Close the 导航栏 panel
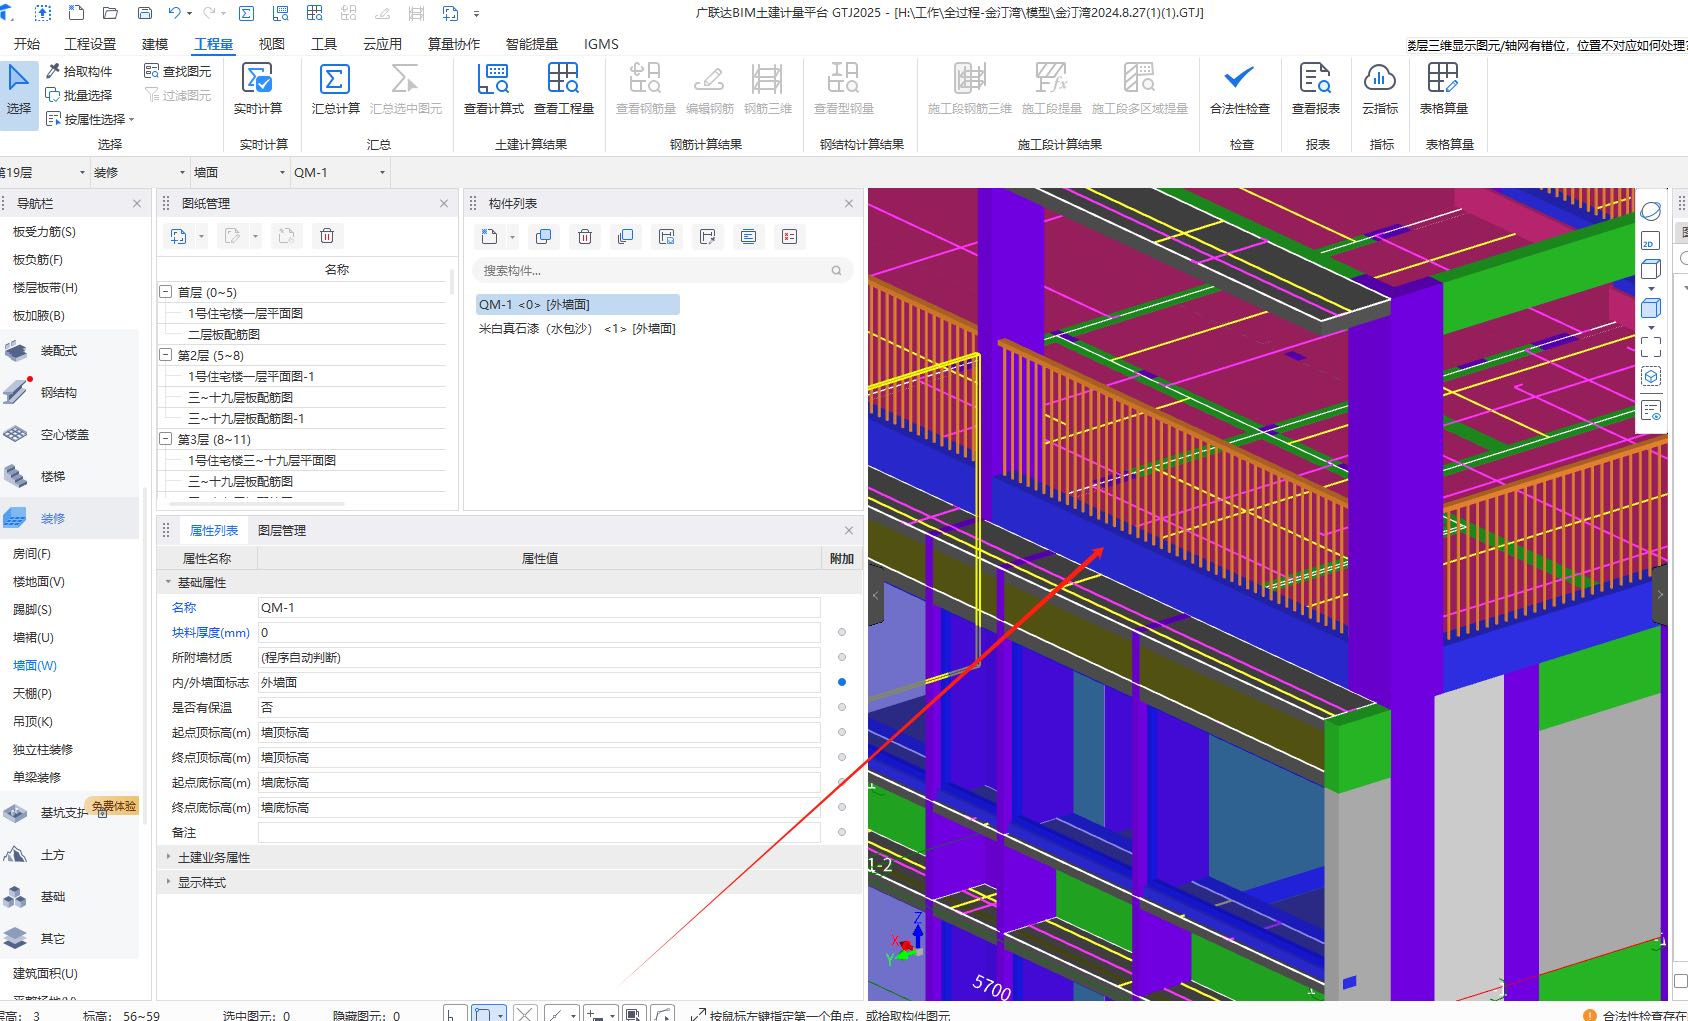The height and width of the screenshot is (1021, 1688). coord(137,203)
